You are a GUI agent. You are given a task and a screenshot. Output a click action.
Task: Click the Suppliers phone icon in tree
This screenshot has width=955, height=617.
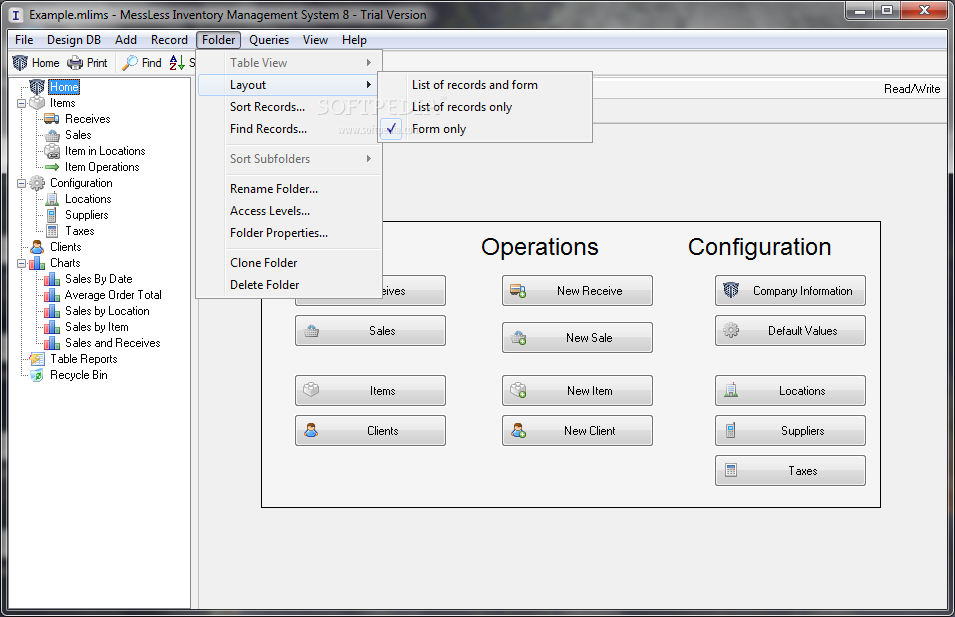[52, 215]
